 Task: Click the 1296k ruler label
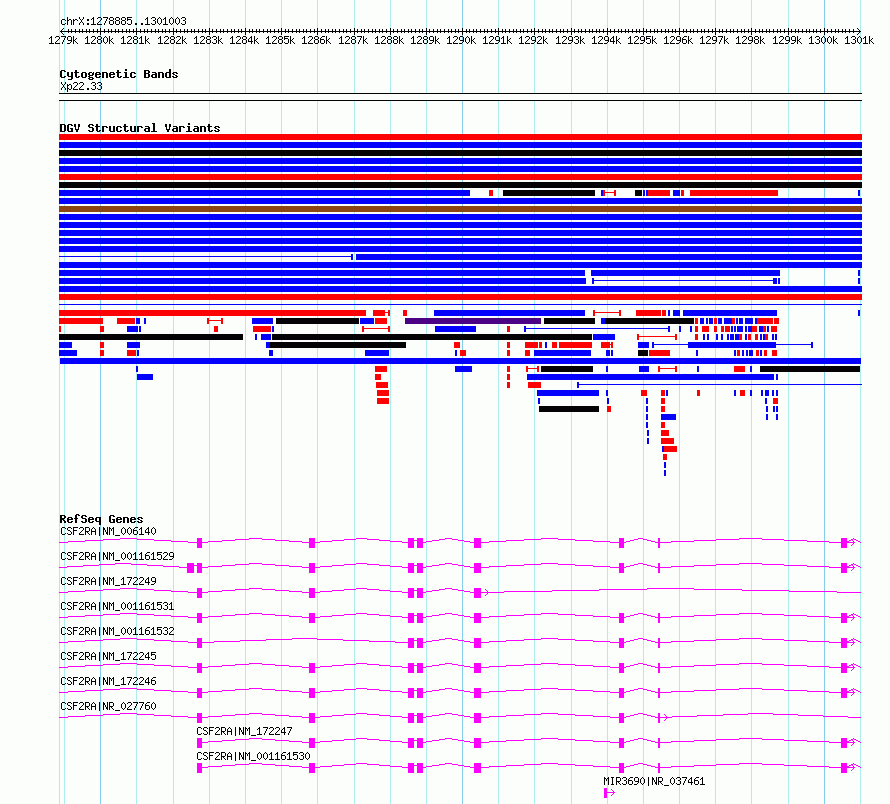coord(678,40)
